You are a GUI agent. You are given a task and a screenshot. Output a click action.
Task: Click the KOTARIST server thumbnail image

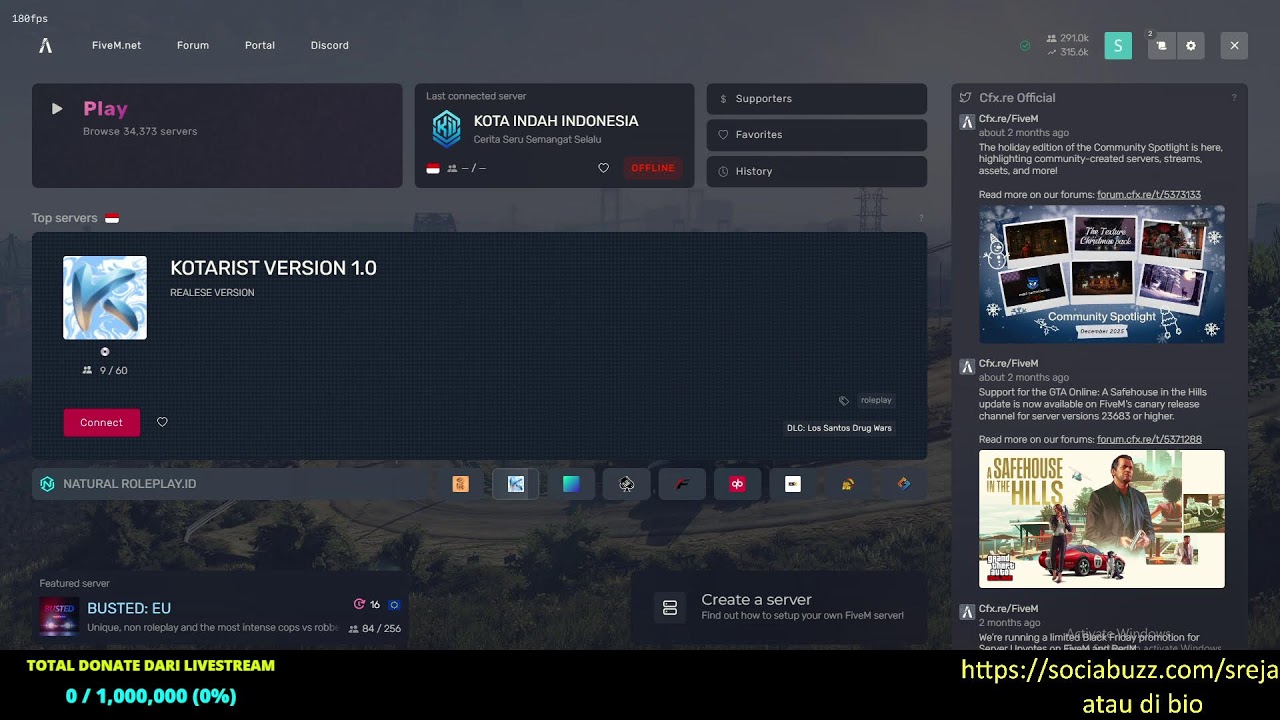(x=105, y=298)
